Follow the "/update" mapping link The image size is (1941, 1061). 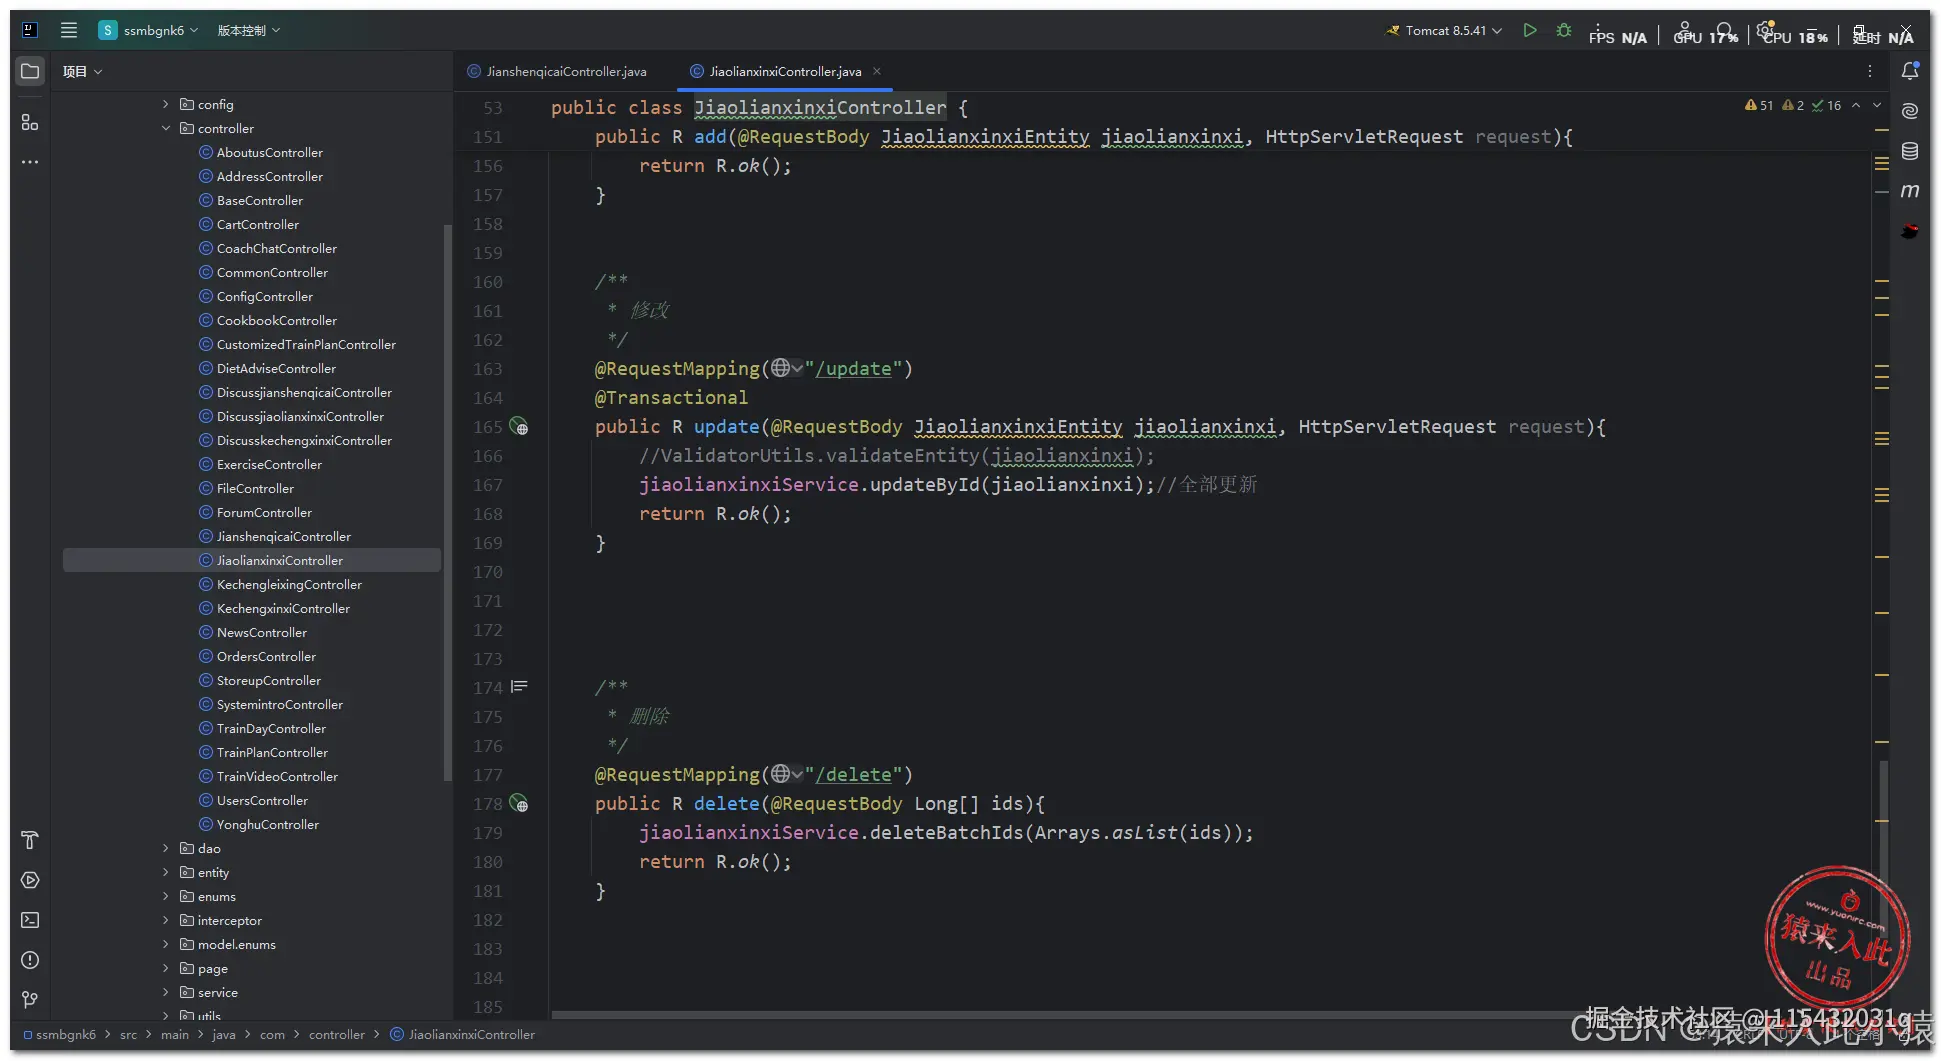pyautogui.click(x=853, y=369)
